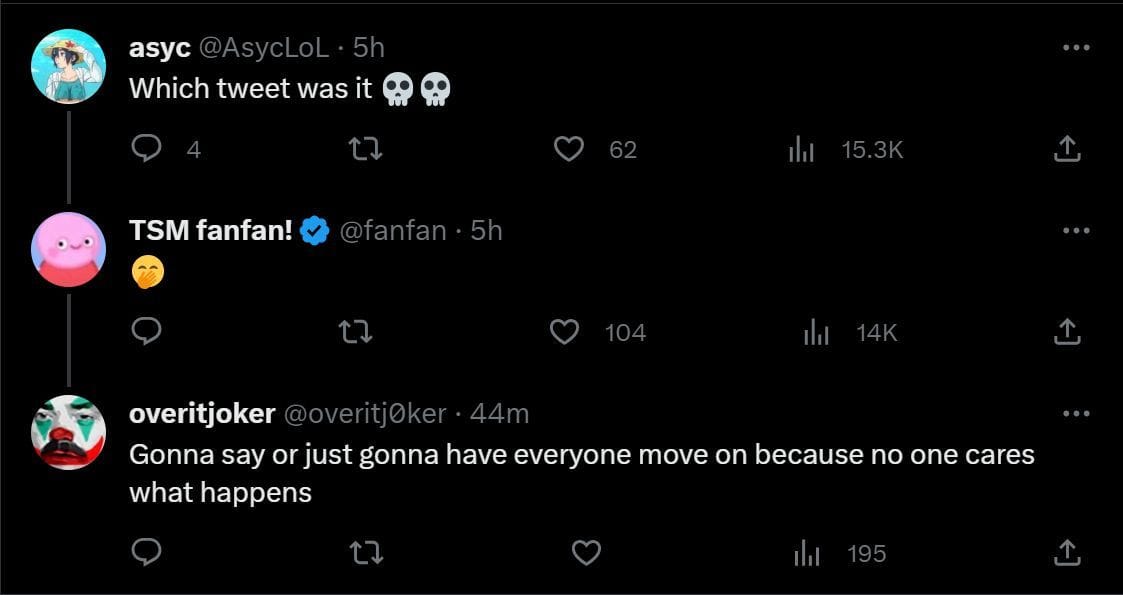Open more options on overitjoker's tweet

click(x=1075, y=412)
